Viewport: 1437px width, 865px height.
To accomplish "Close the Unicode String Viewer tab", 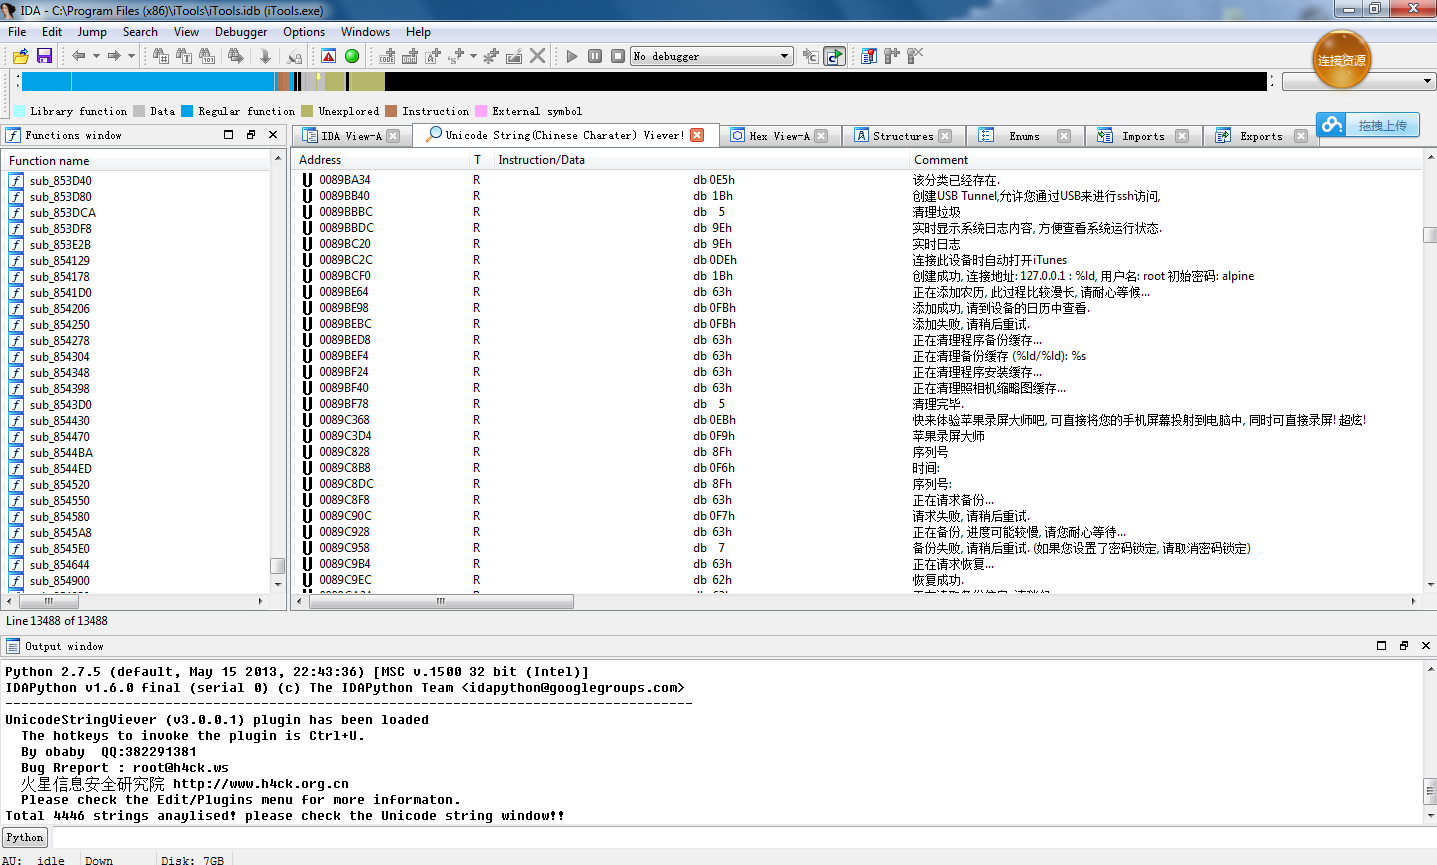I will 697,135.
